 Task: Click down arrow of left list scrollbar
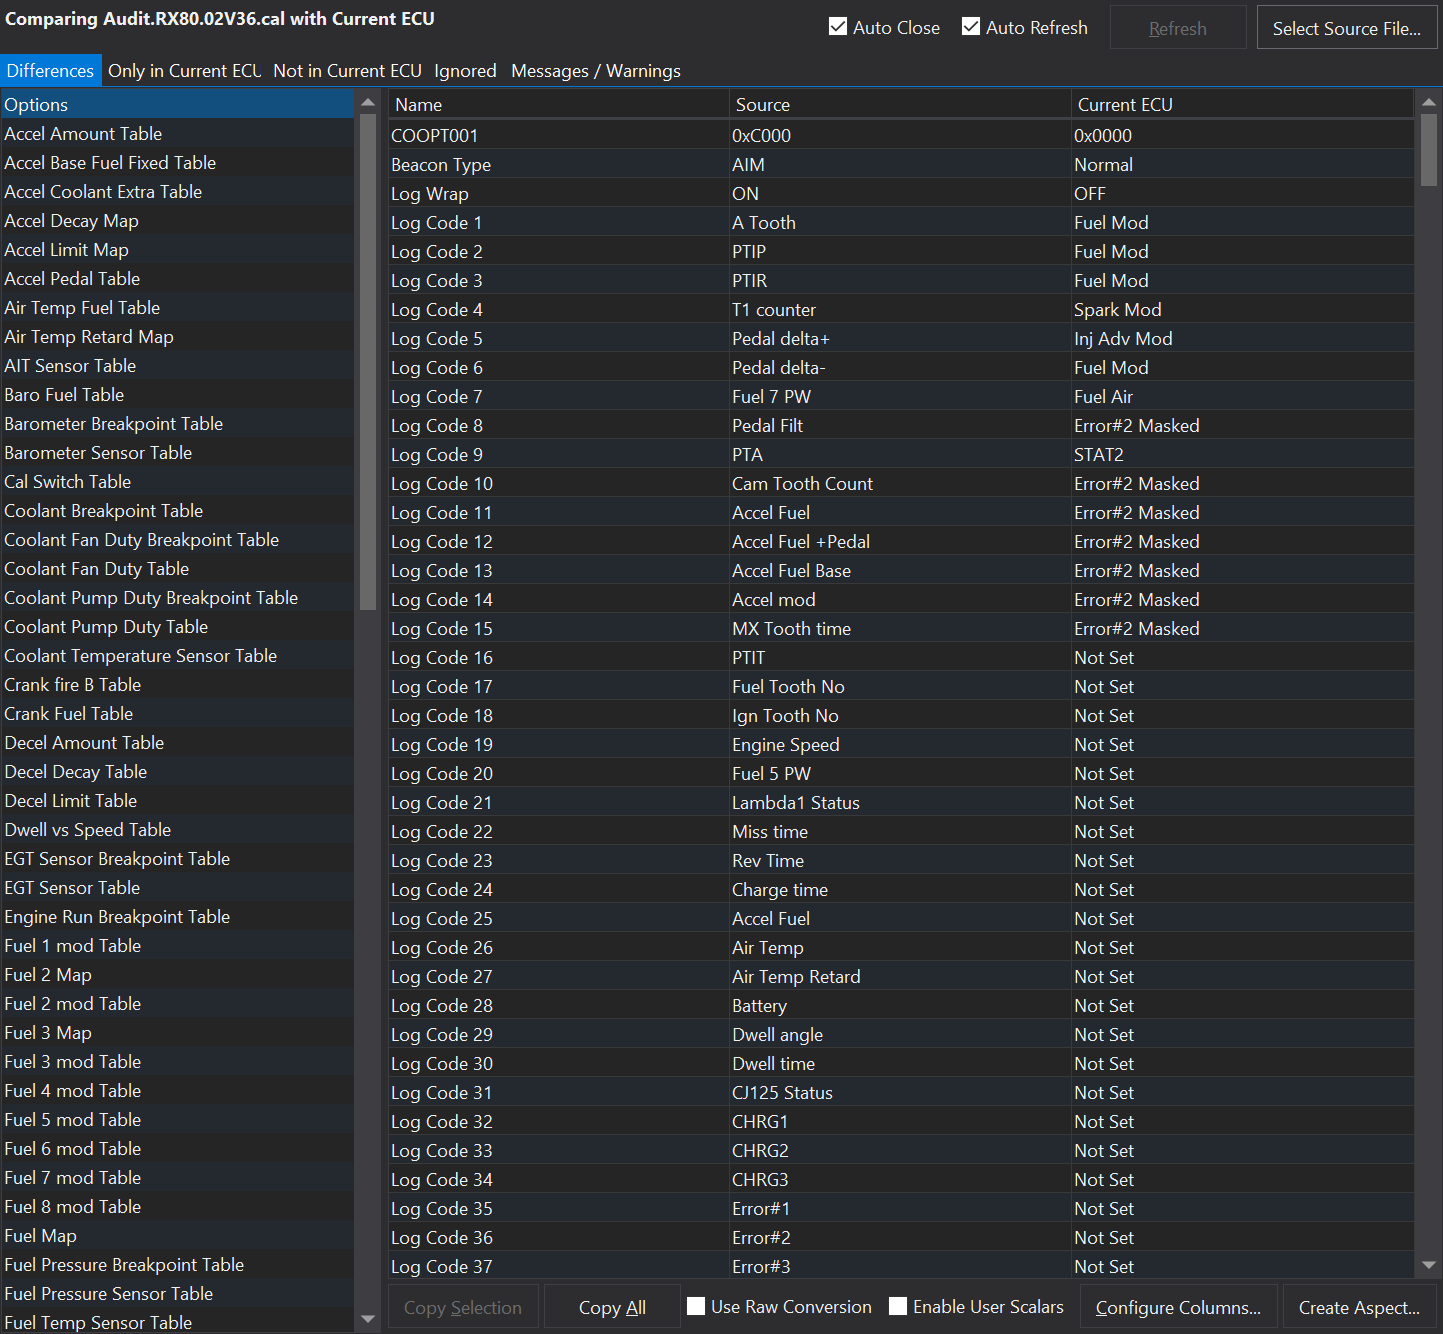pyautogui.click(x=368, y=1319)
